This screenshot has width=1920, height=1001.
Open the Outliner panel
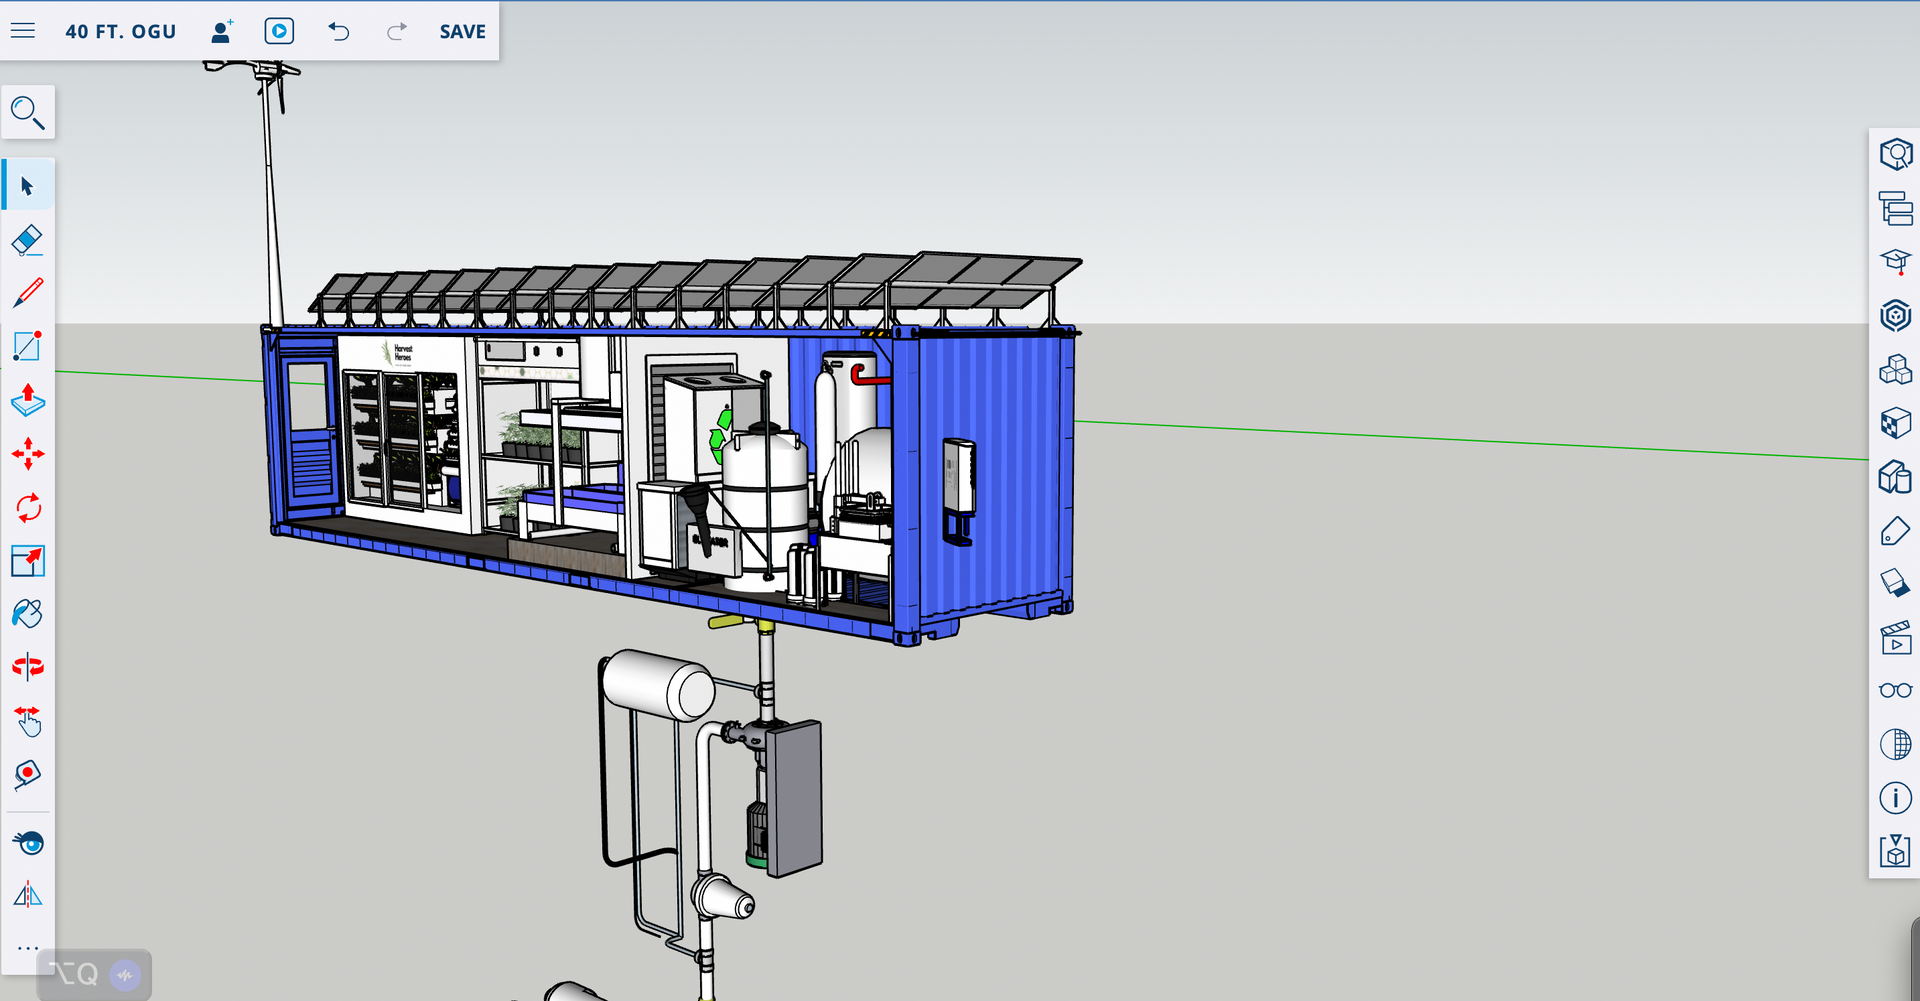coord(1896,209)
